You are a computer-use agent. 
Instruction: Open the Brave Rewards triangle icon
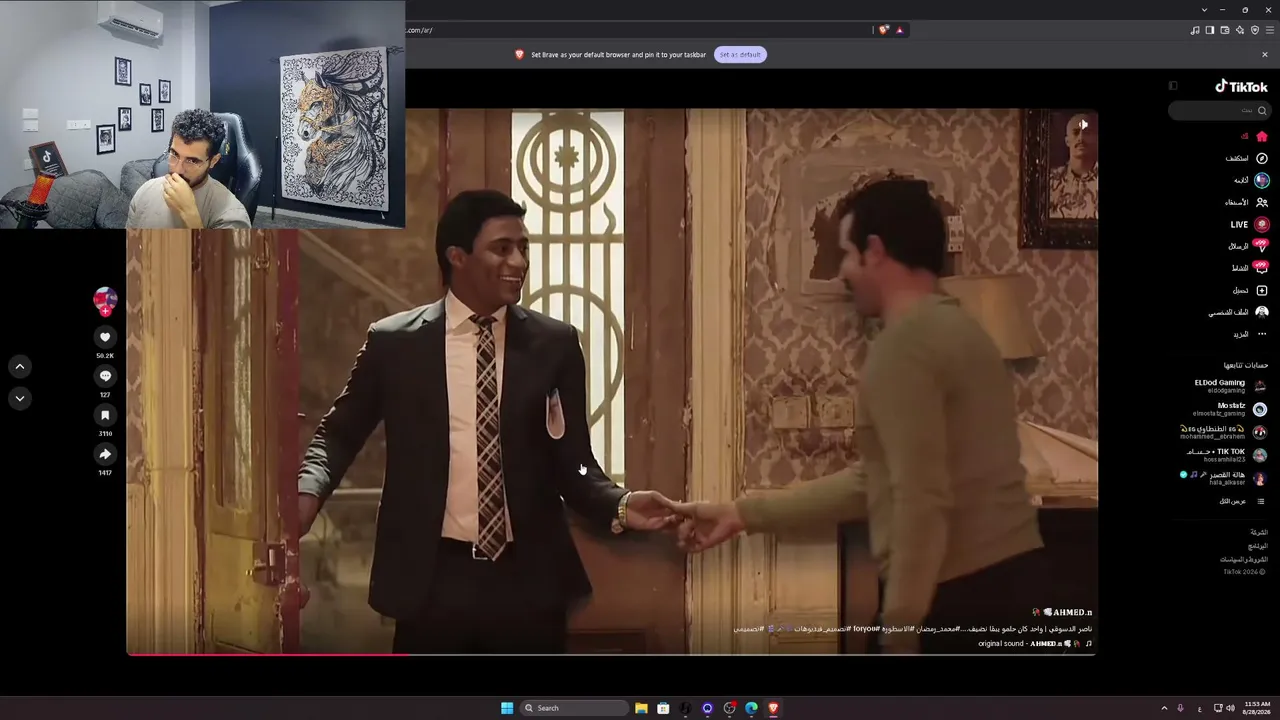coord(899,30)
